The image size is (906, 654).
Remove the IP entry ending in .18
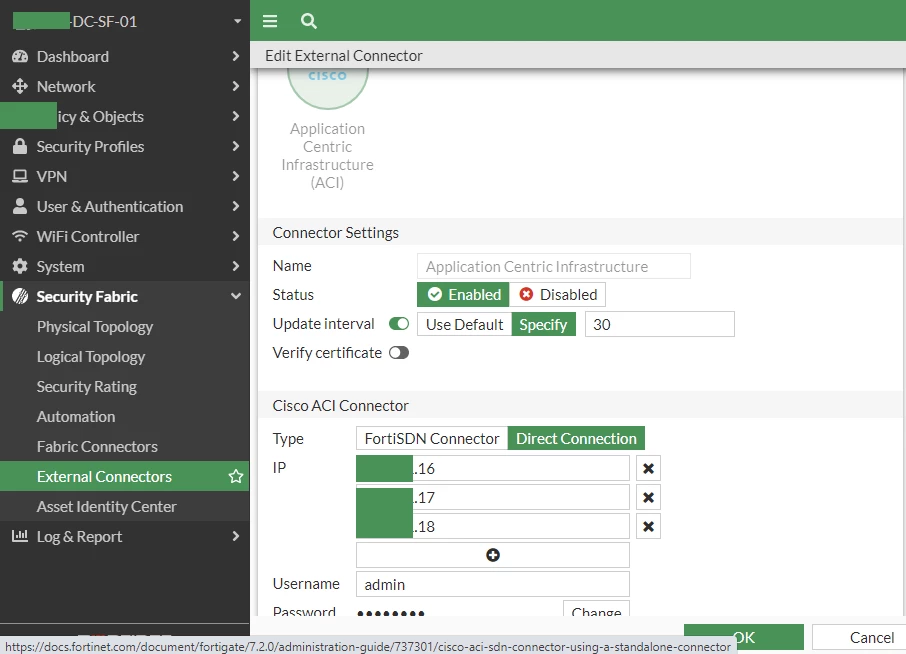pos(648,526)
